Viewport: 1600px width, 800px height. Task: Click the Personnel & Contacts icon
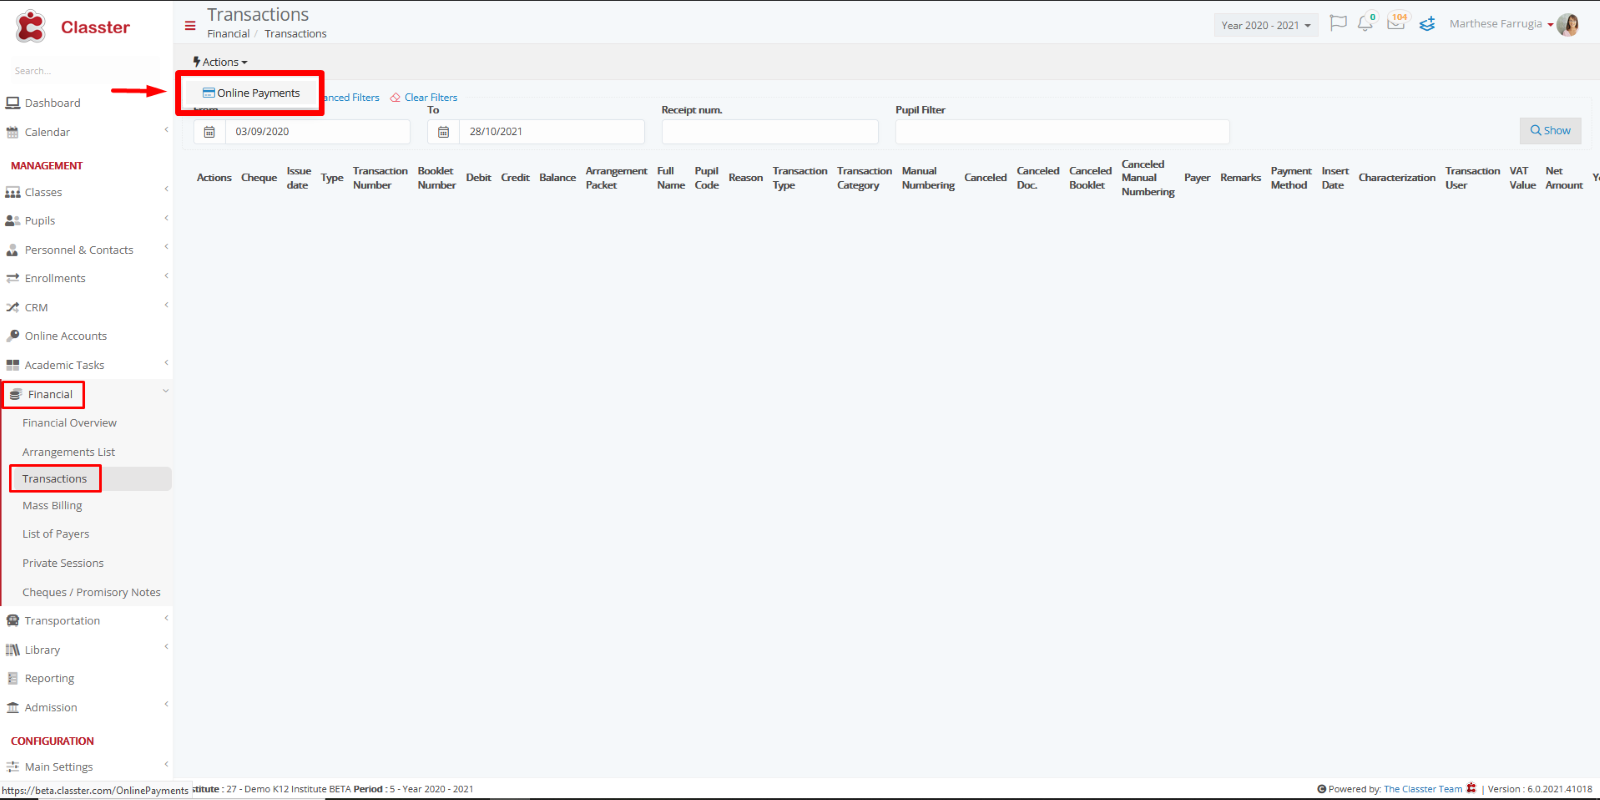tap(13, 250)
